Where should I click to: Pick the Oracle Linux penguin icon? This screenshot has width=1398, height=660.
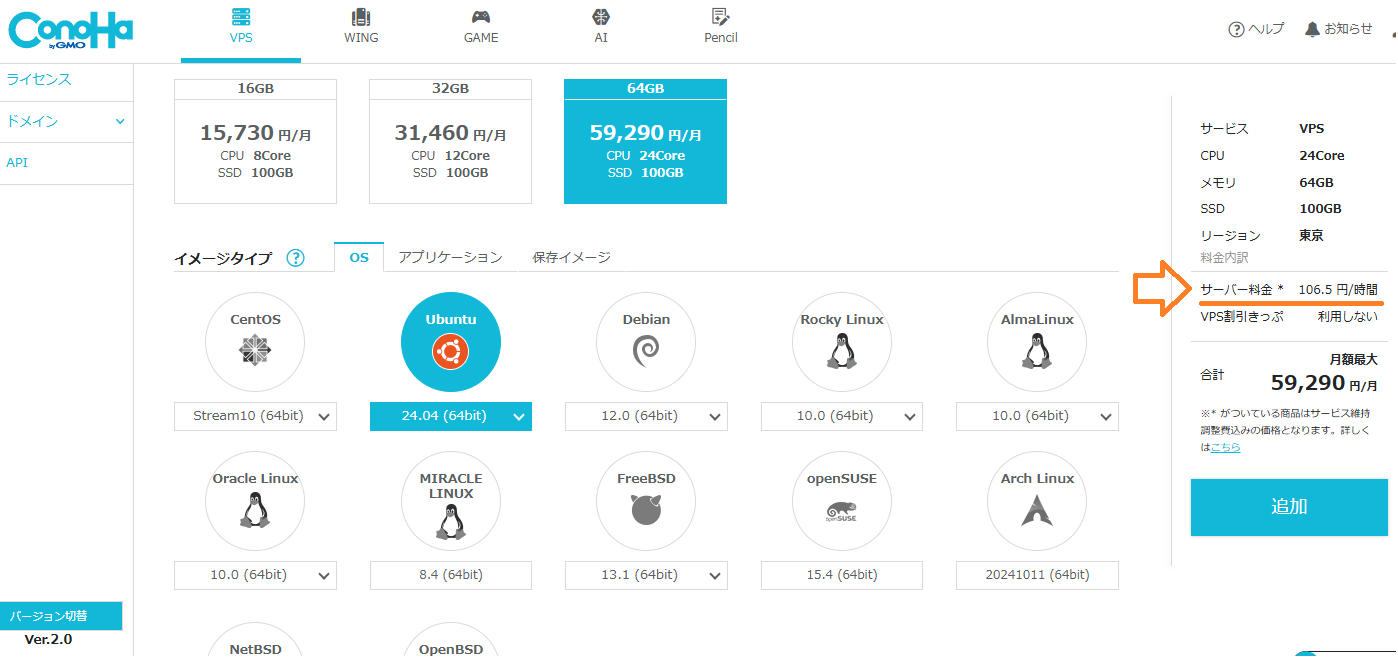(255, 510)
